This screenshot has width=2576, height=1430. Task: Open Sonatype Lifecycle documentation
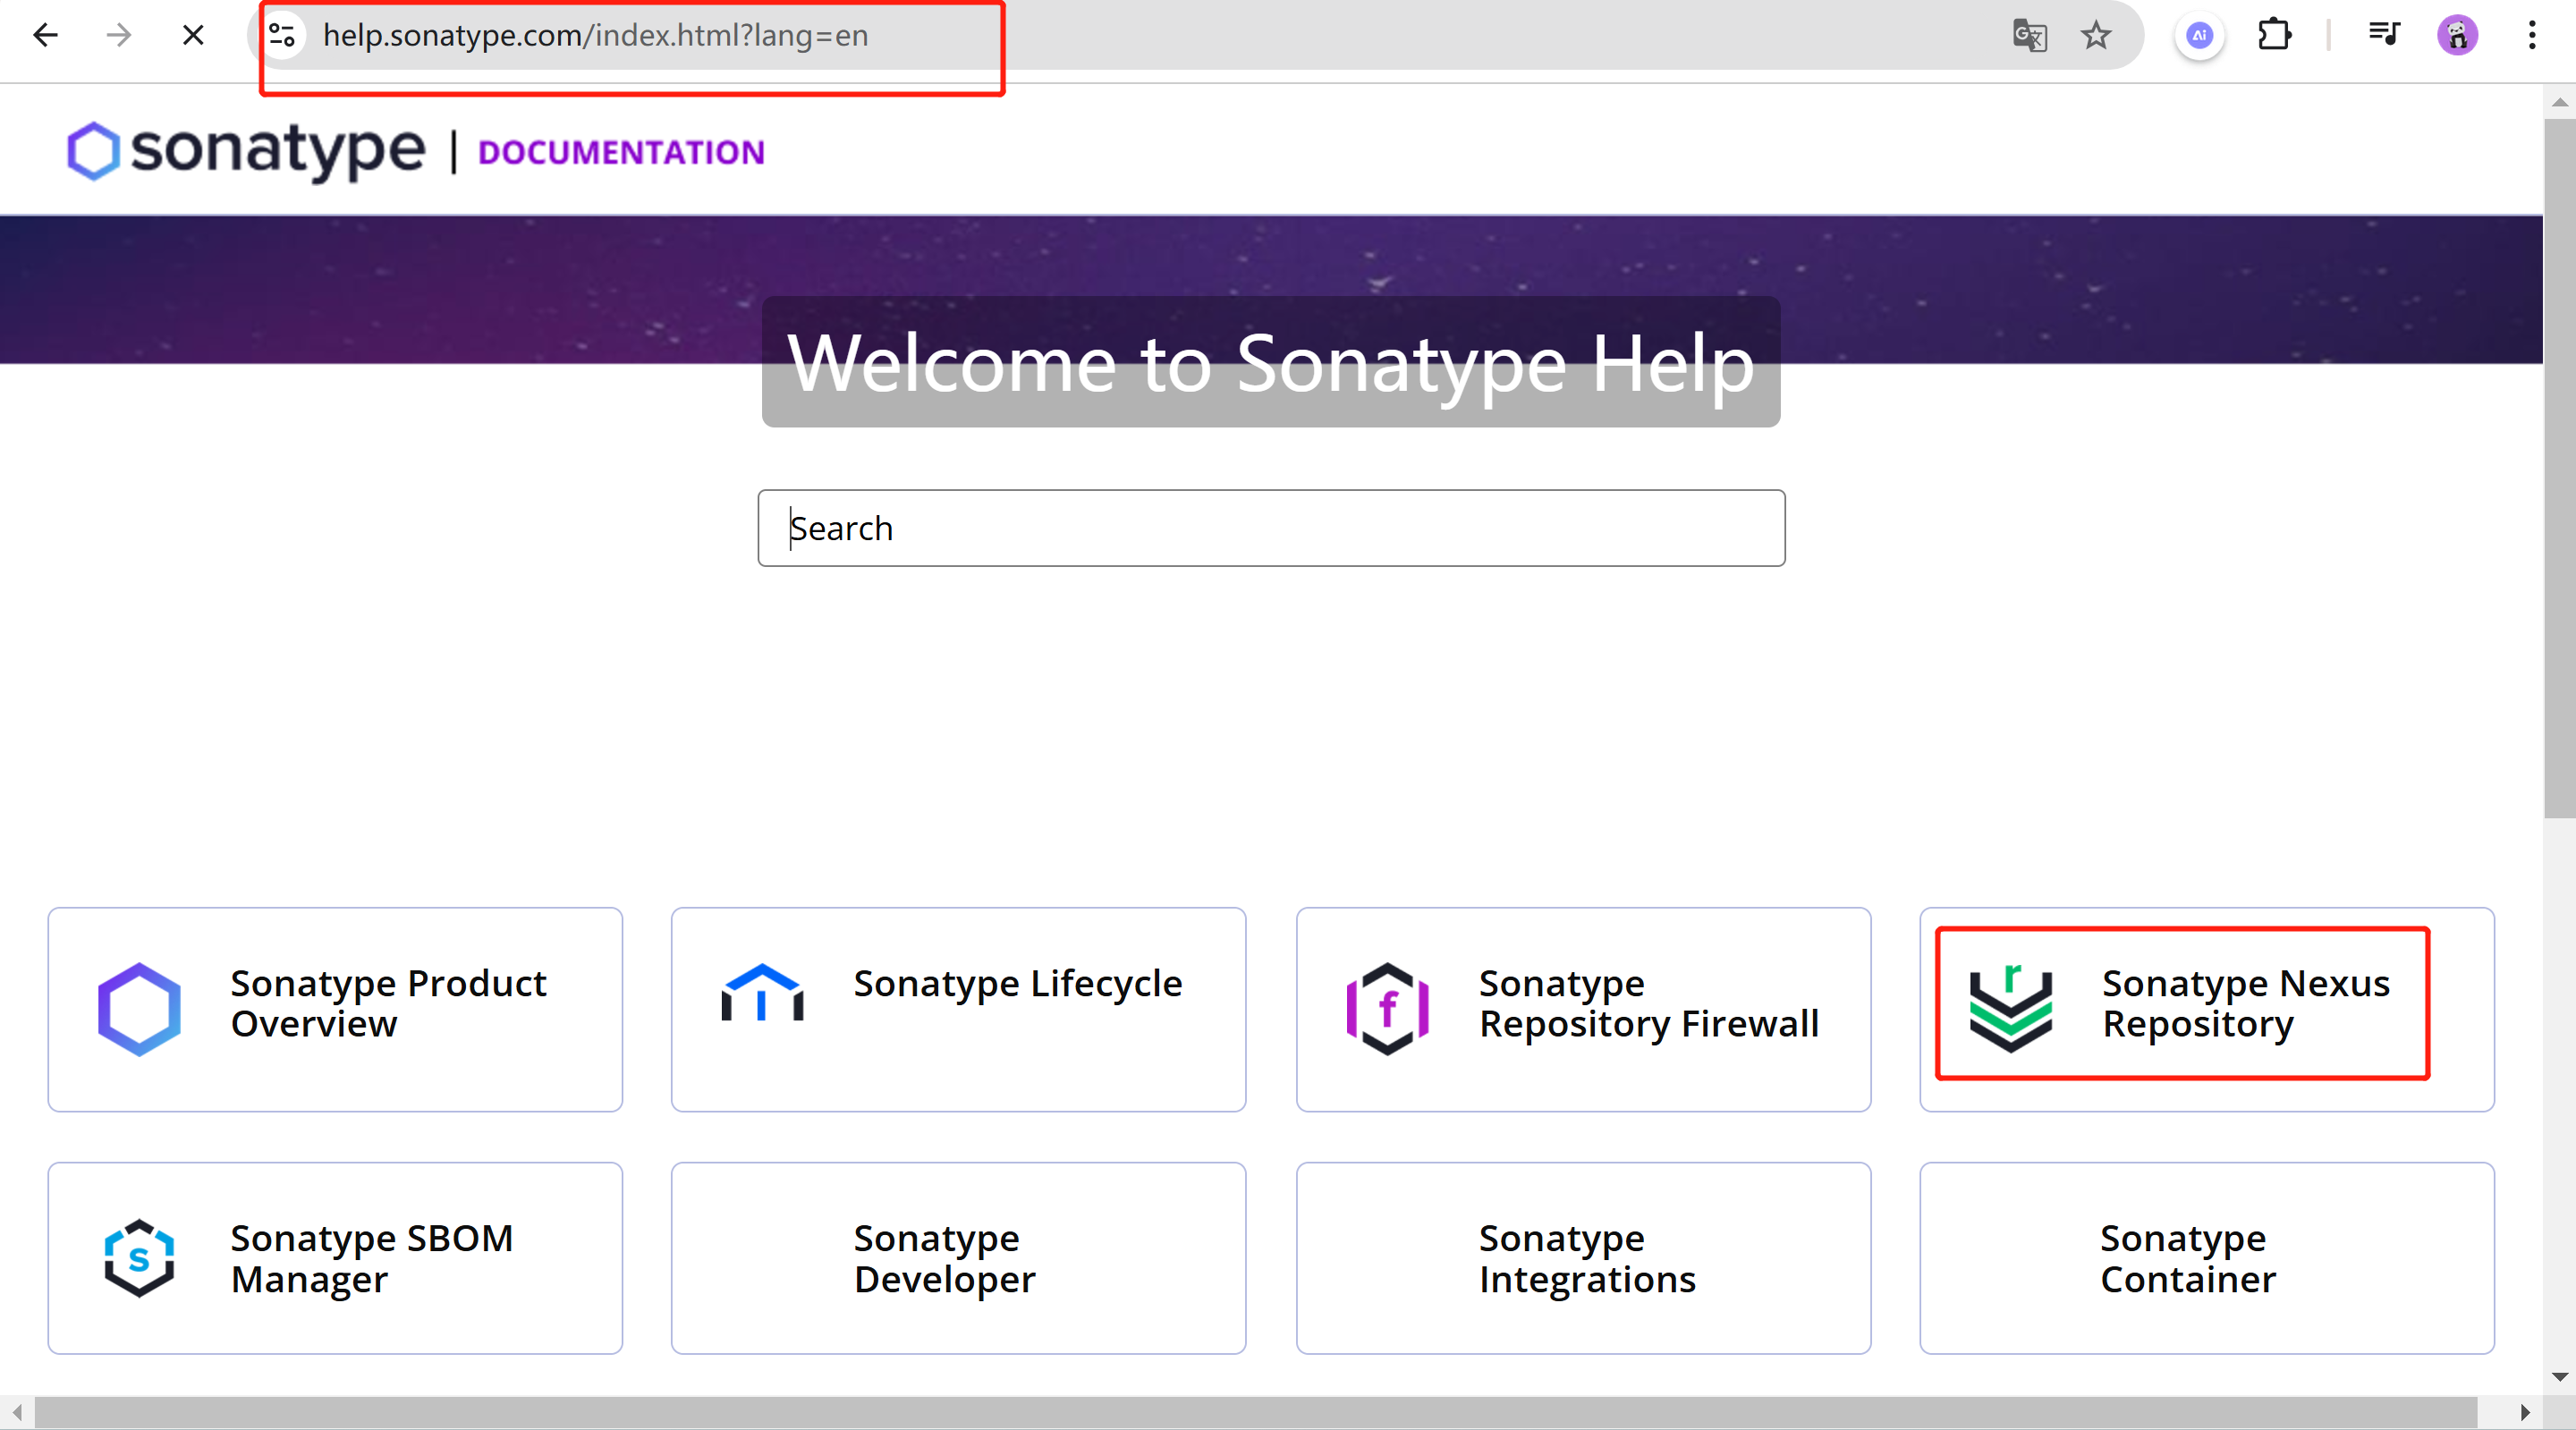click(x=958, y=1009)
